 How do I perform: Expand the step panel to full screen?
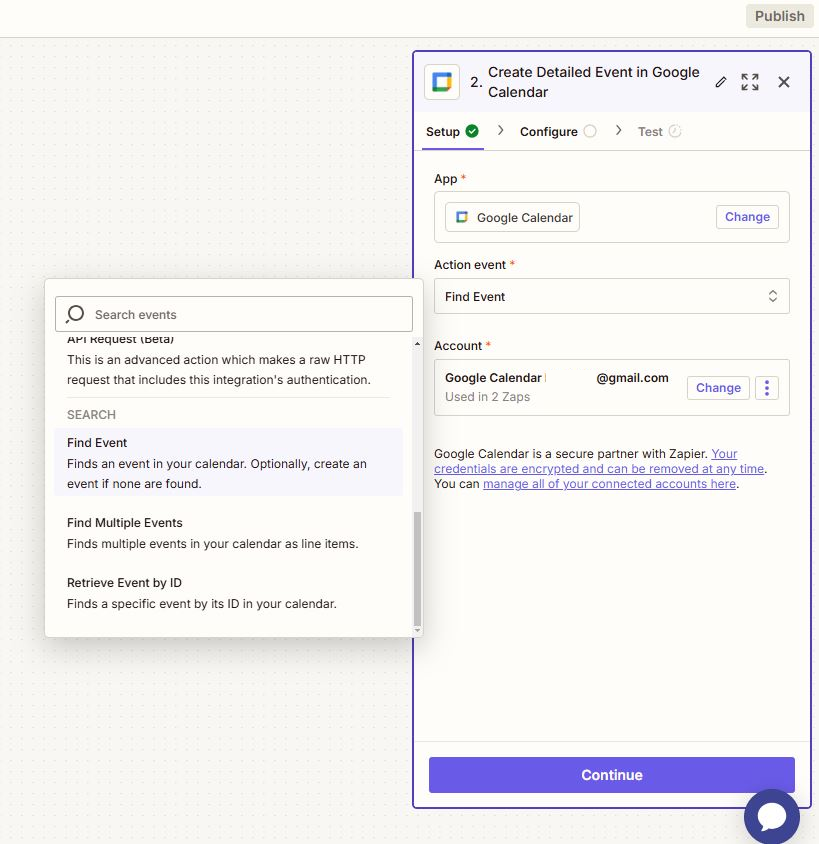pos(750,82)
